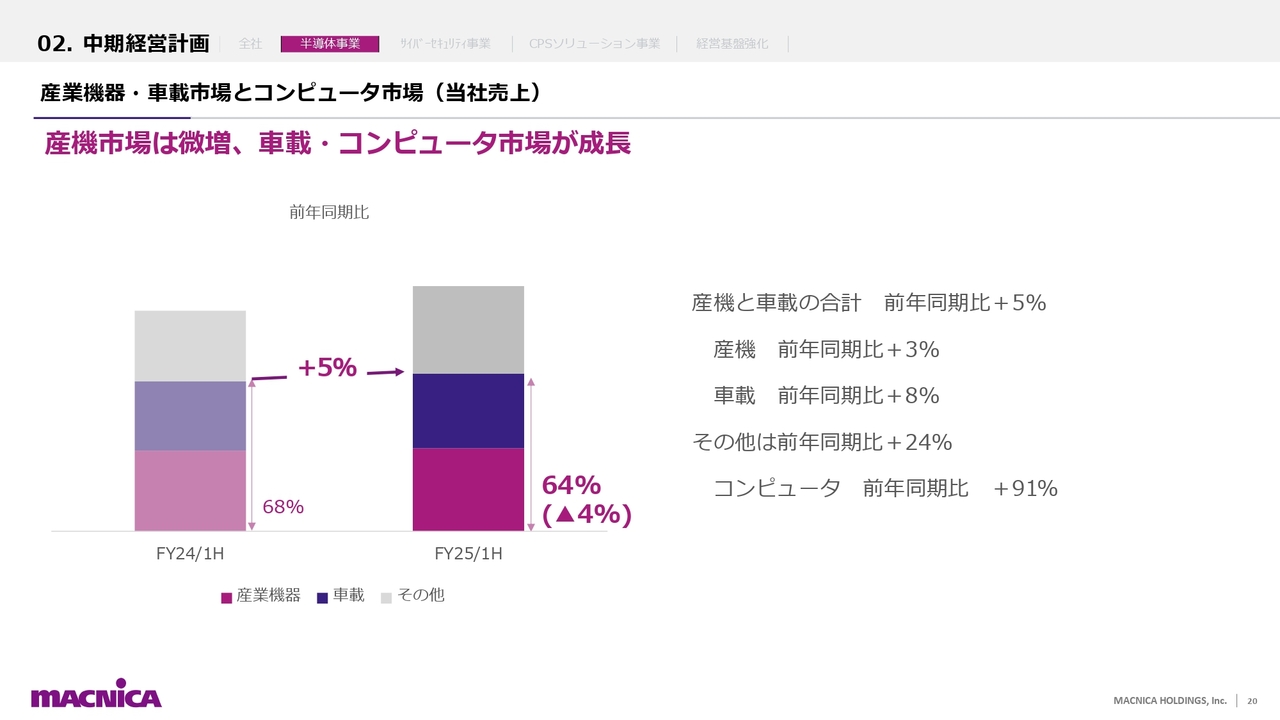Go to the CPSソリューション事業 tab

coord(594,44)
